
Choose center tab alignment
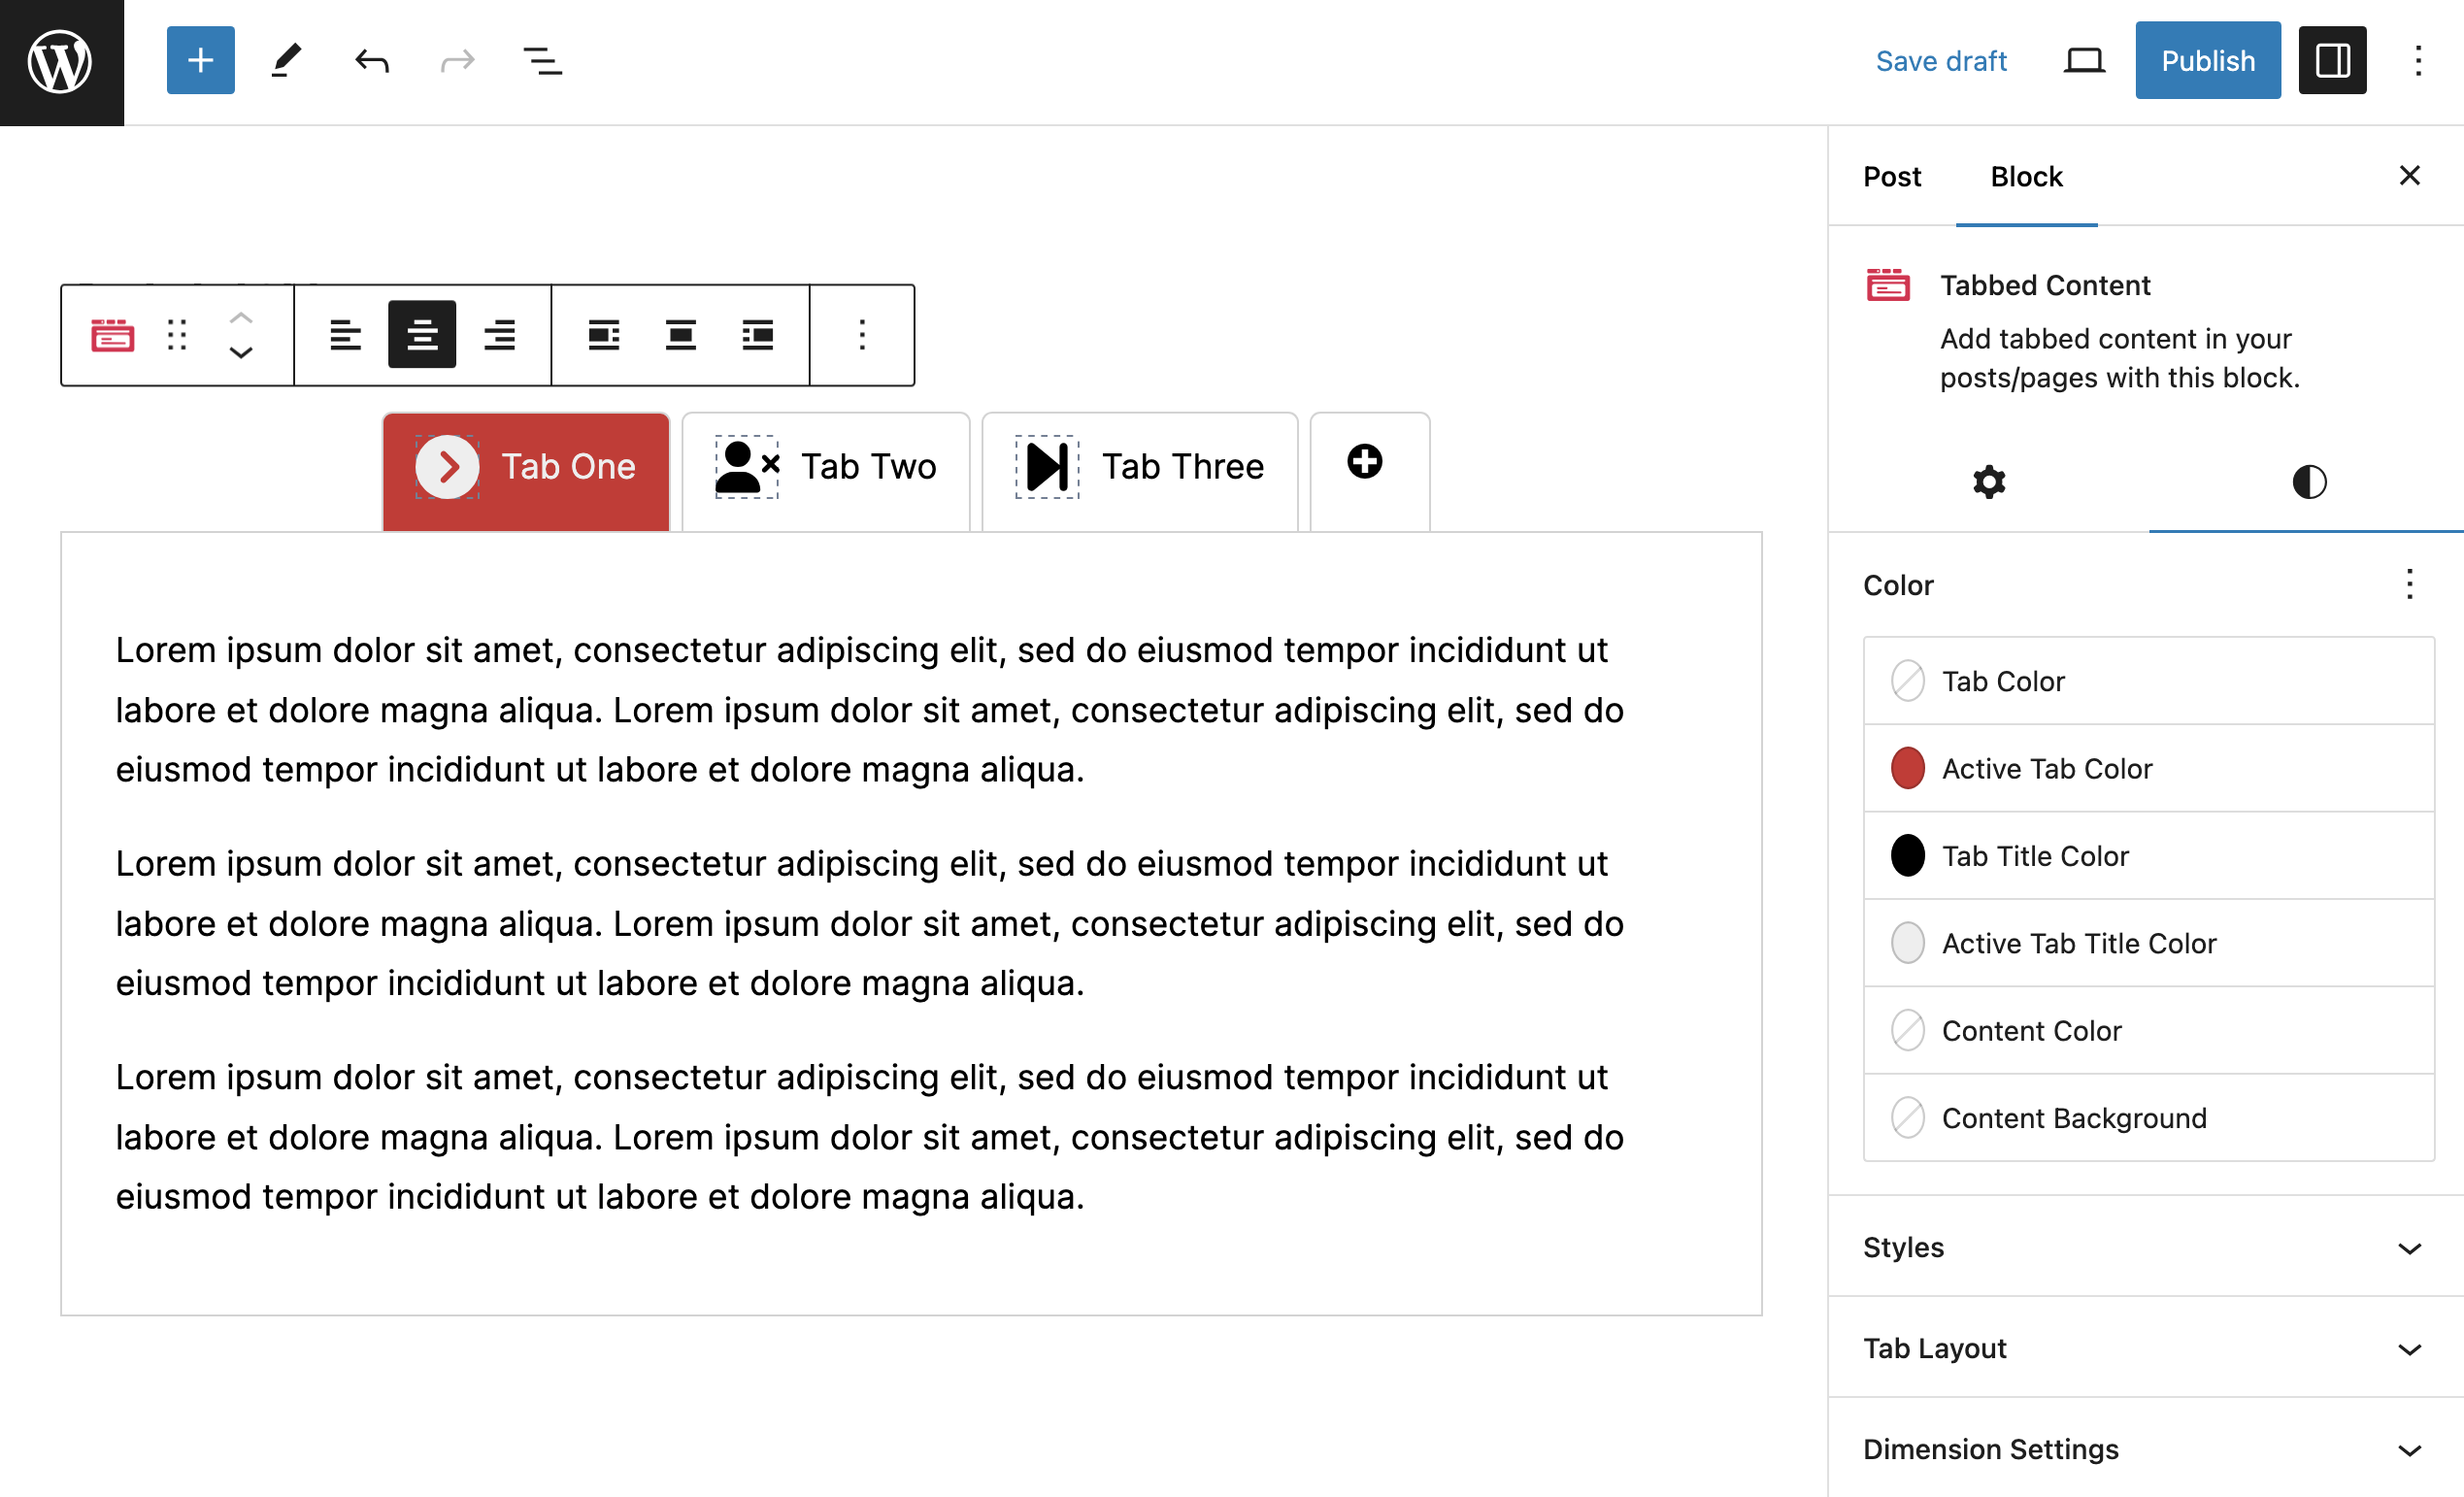422,335
